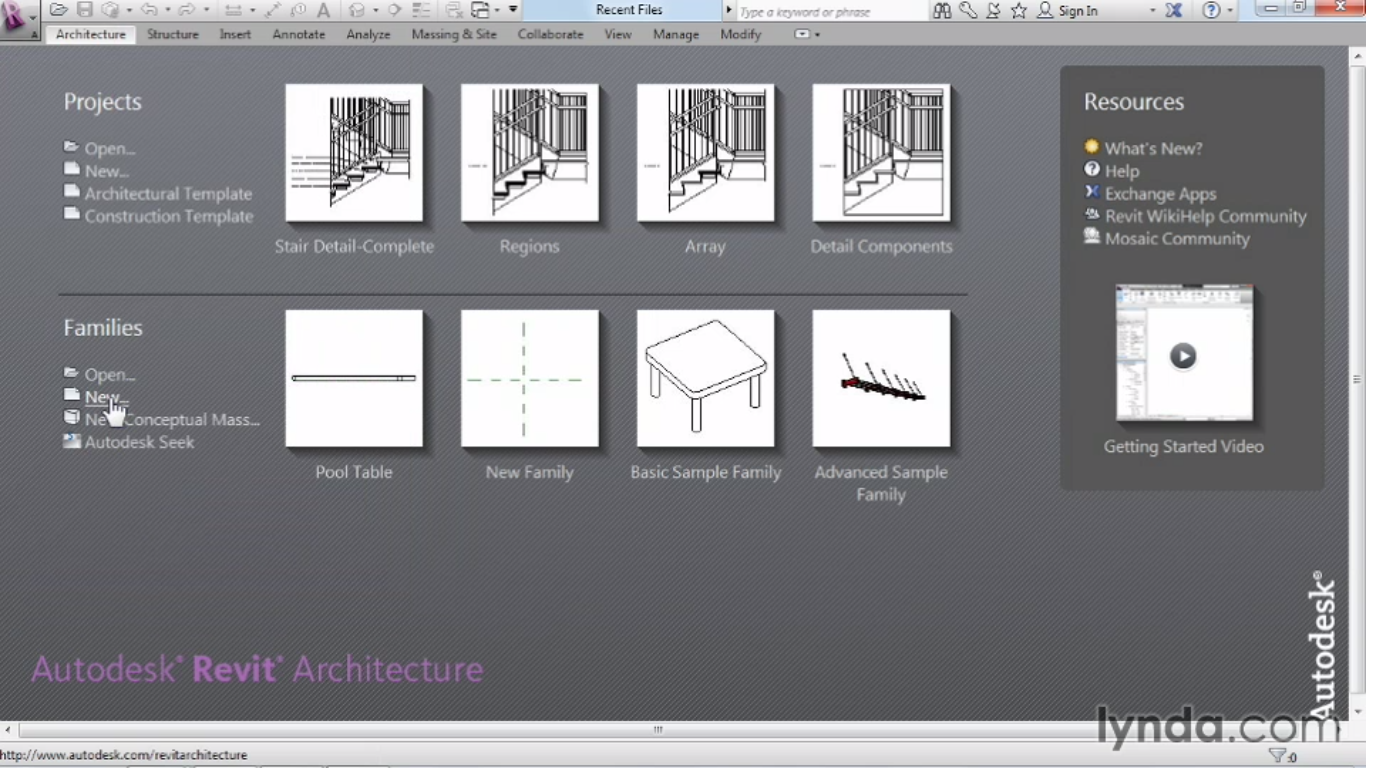This screenshot has width=1394, height=768.
Task: Switch to the View tab
Action: pos(618,34)
